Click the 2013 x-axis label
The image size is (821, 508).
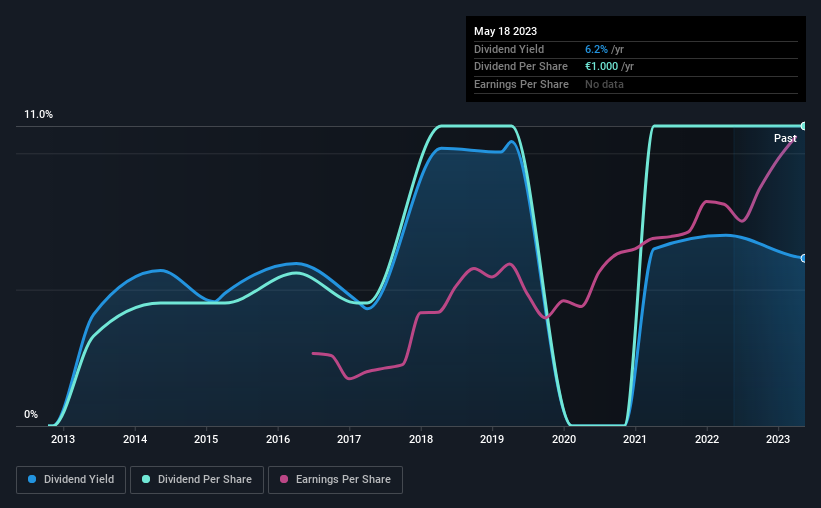pos(63,439)
